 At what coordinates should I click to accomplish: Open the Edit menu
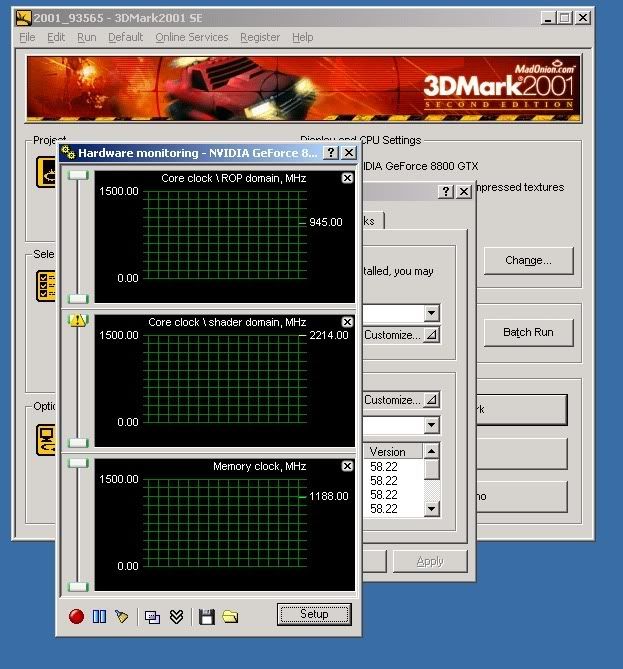pos(56,38)
